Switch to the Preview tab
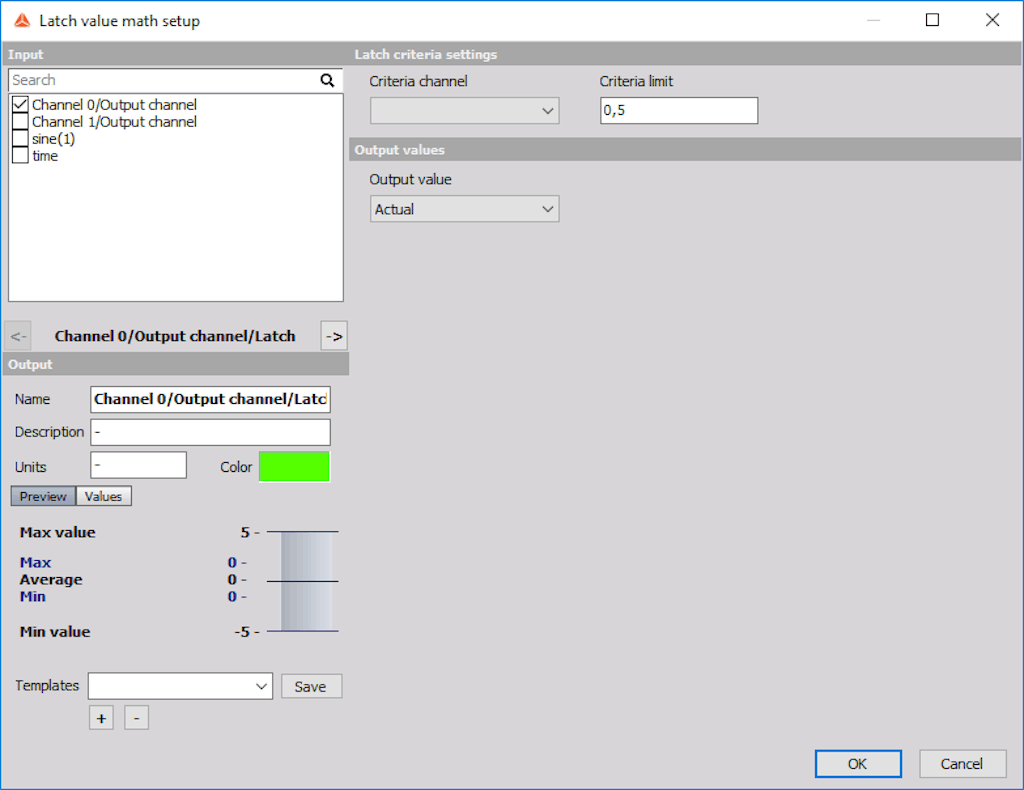 click(43, 496)
